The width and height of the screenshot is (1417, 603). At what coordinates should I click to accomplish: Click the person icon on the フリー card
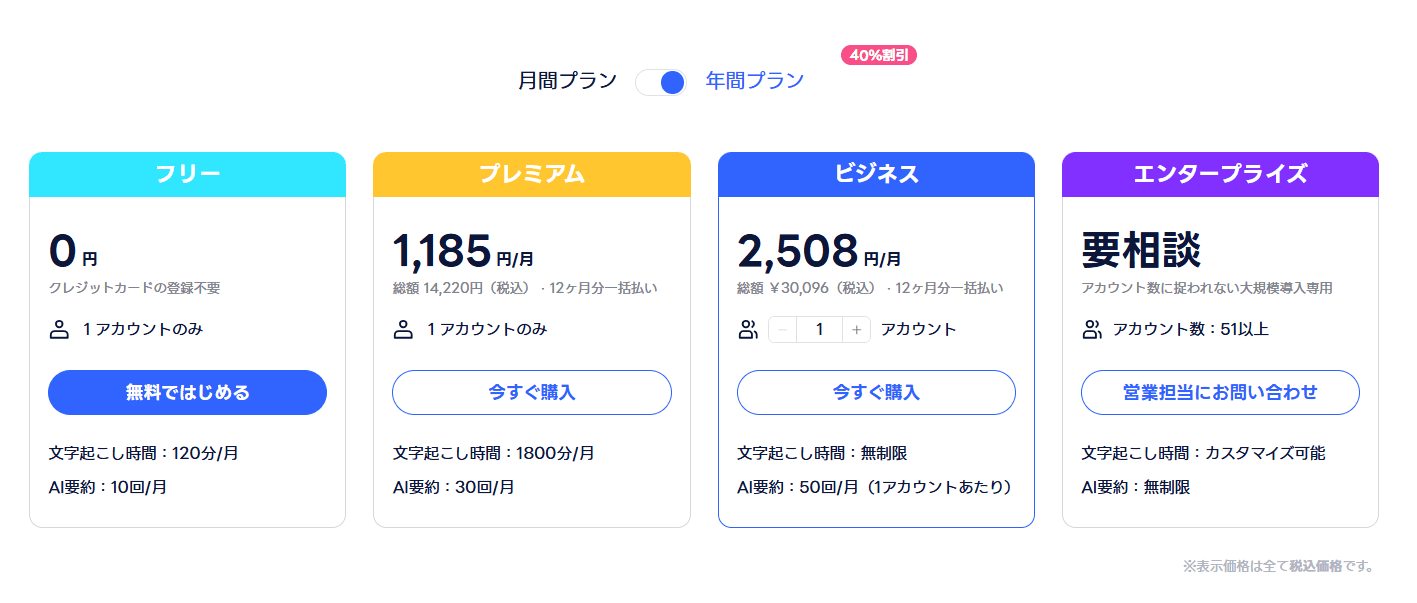[x=58, y=329]
